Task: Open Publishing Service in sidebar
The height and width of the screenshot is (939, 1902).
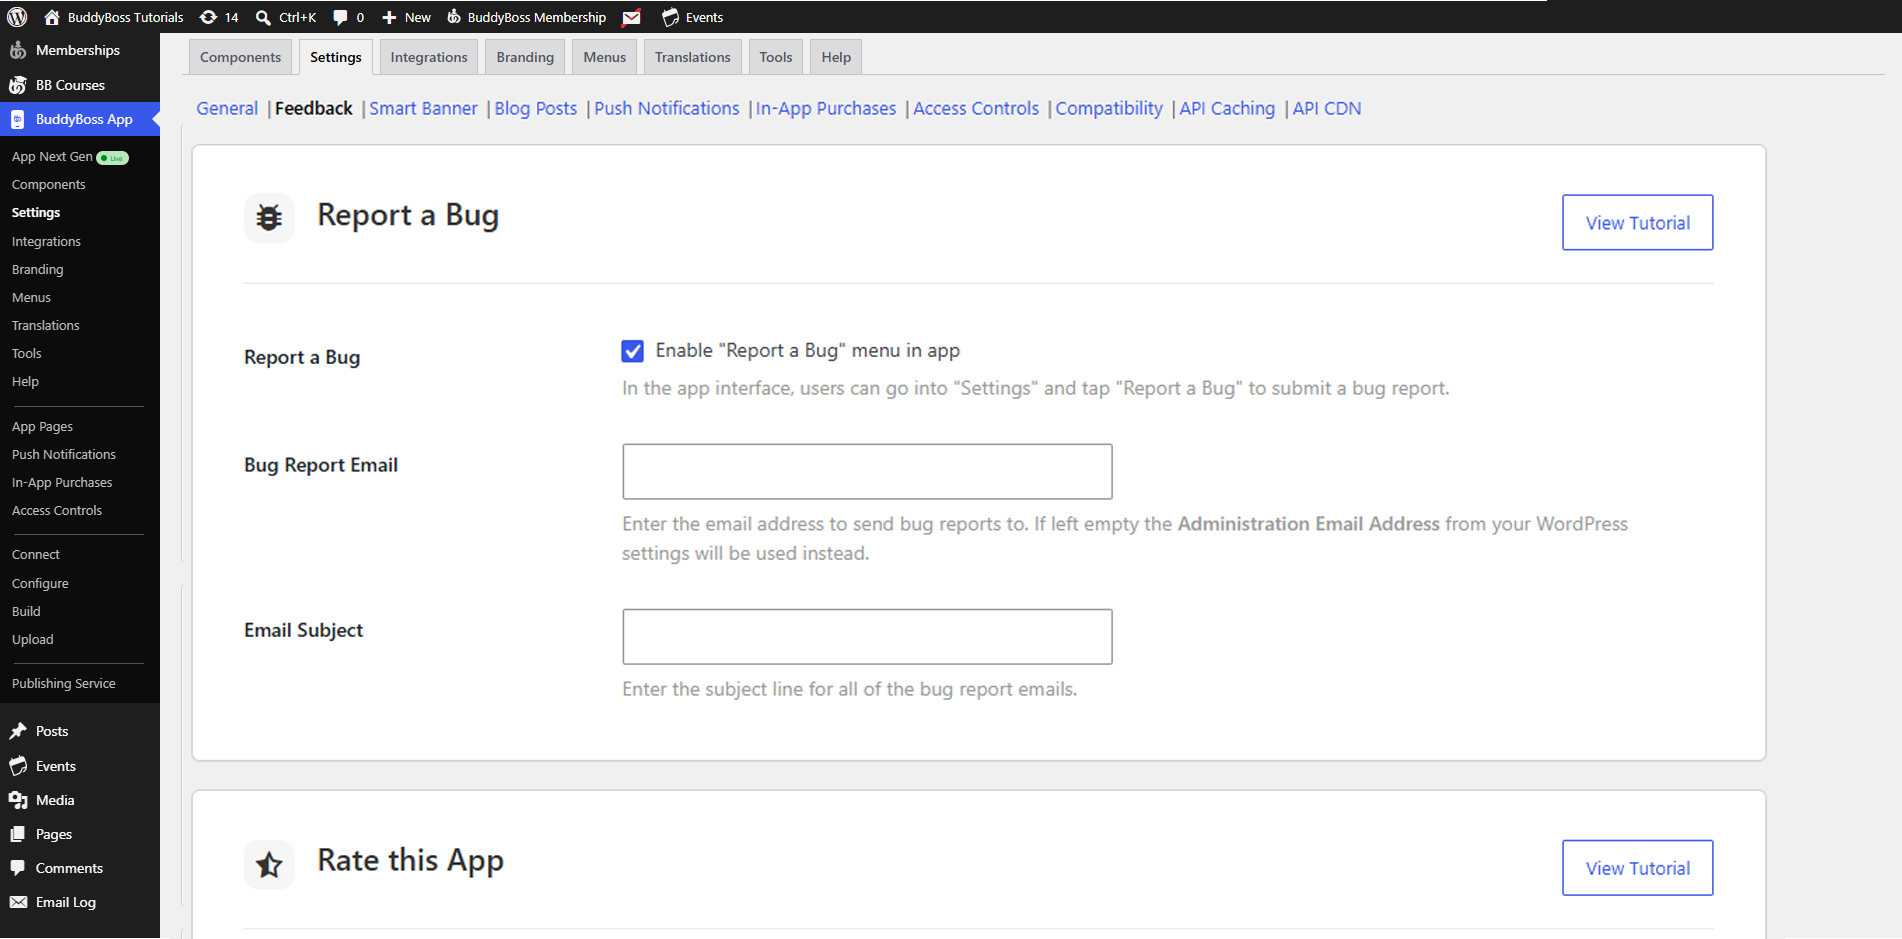Action: [x=64, y=683]
